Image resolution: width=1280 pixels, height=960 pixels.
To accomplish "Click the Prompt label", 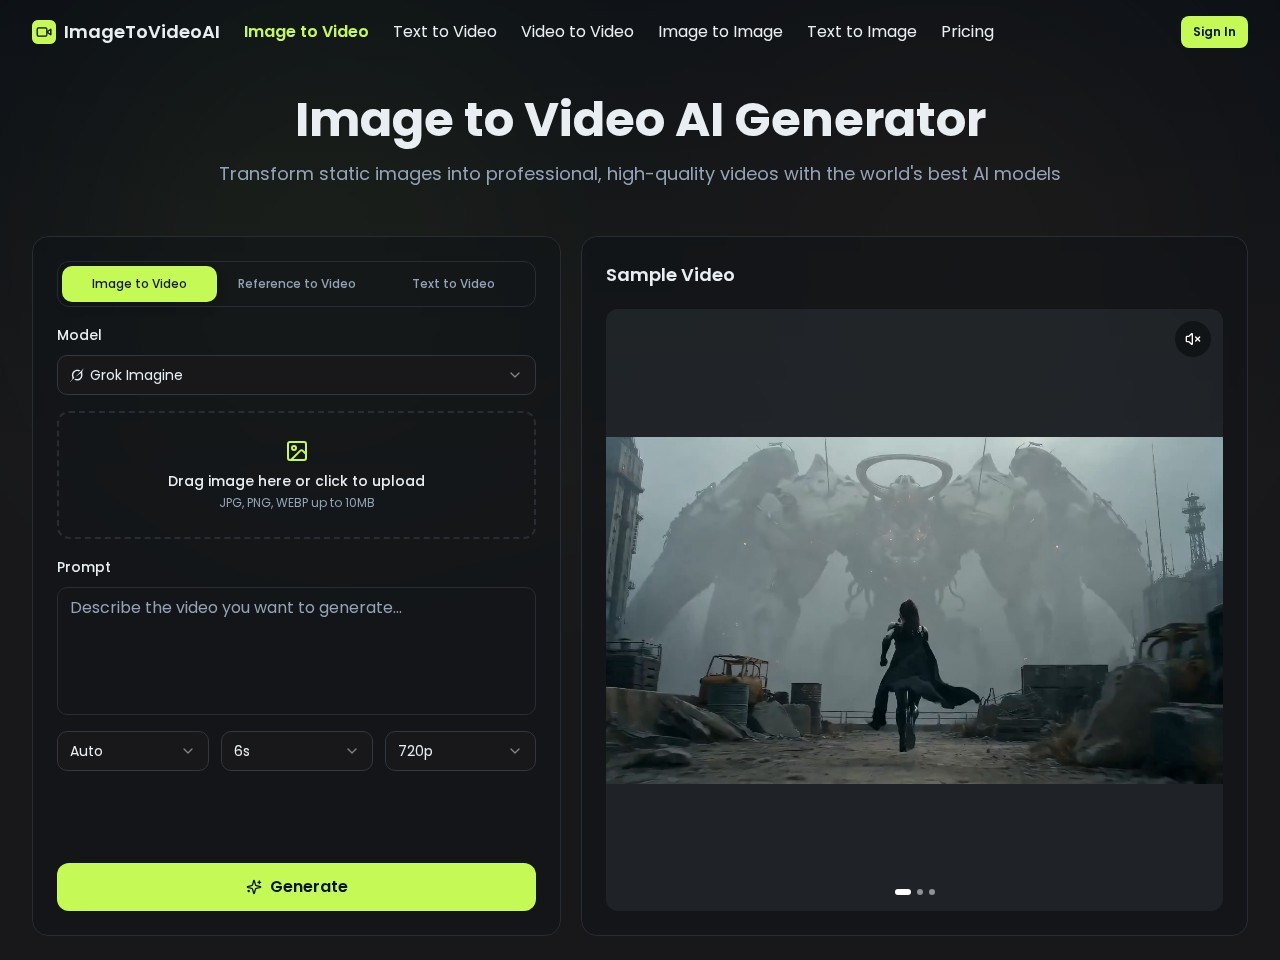I will click(84, 567).
